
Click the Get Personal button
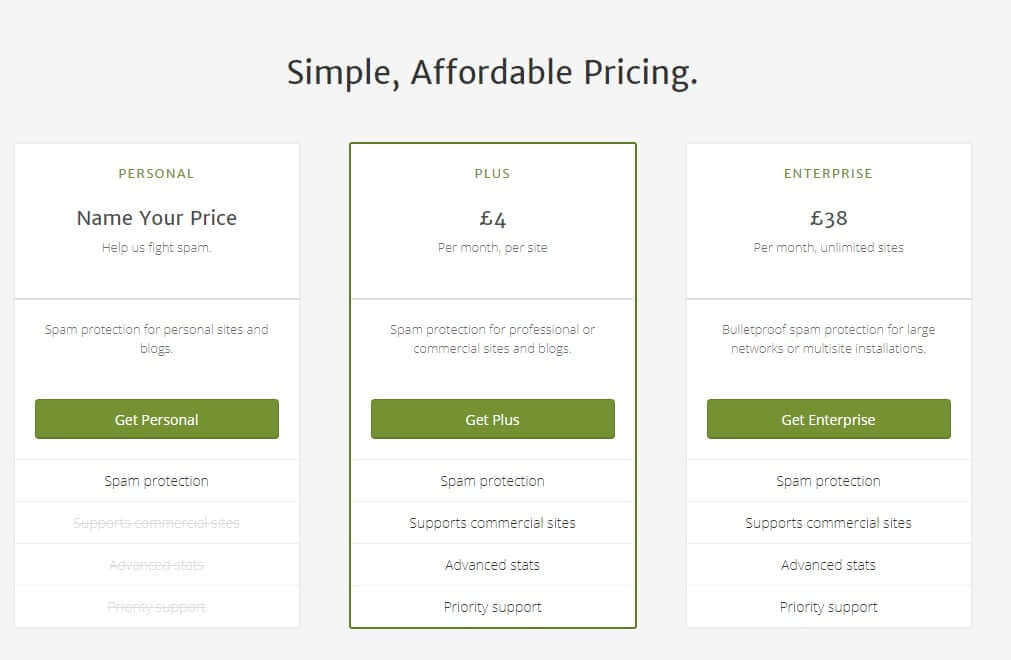pos(157,419)
